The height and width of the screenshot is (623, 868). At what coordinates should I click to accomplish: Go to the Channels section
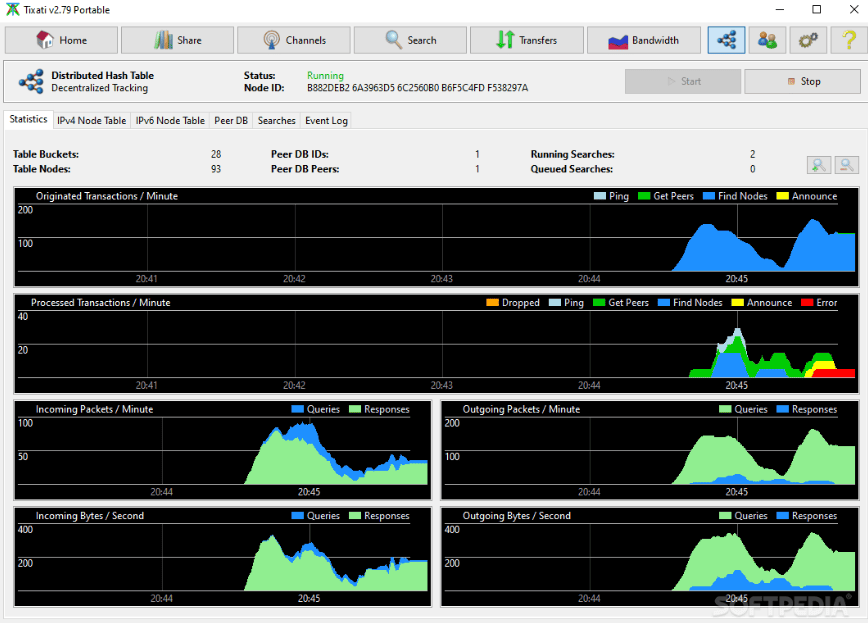click(x=294, y=40)
